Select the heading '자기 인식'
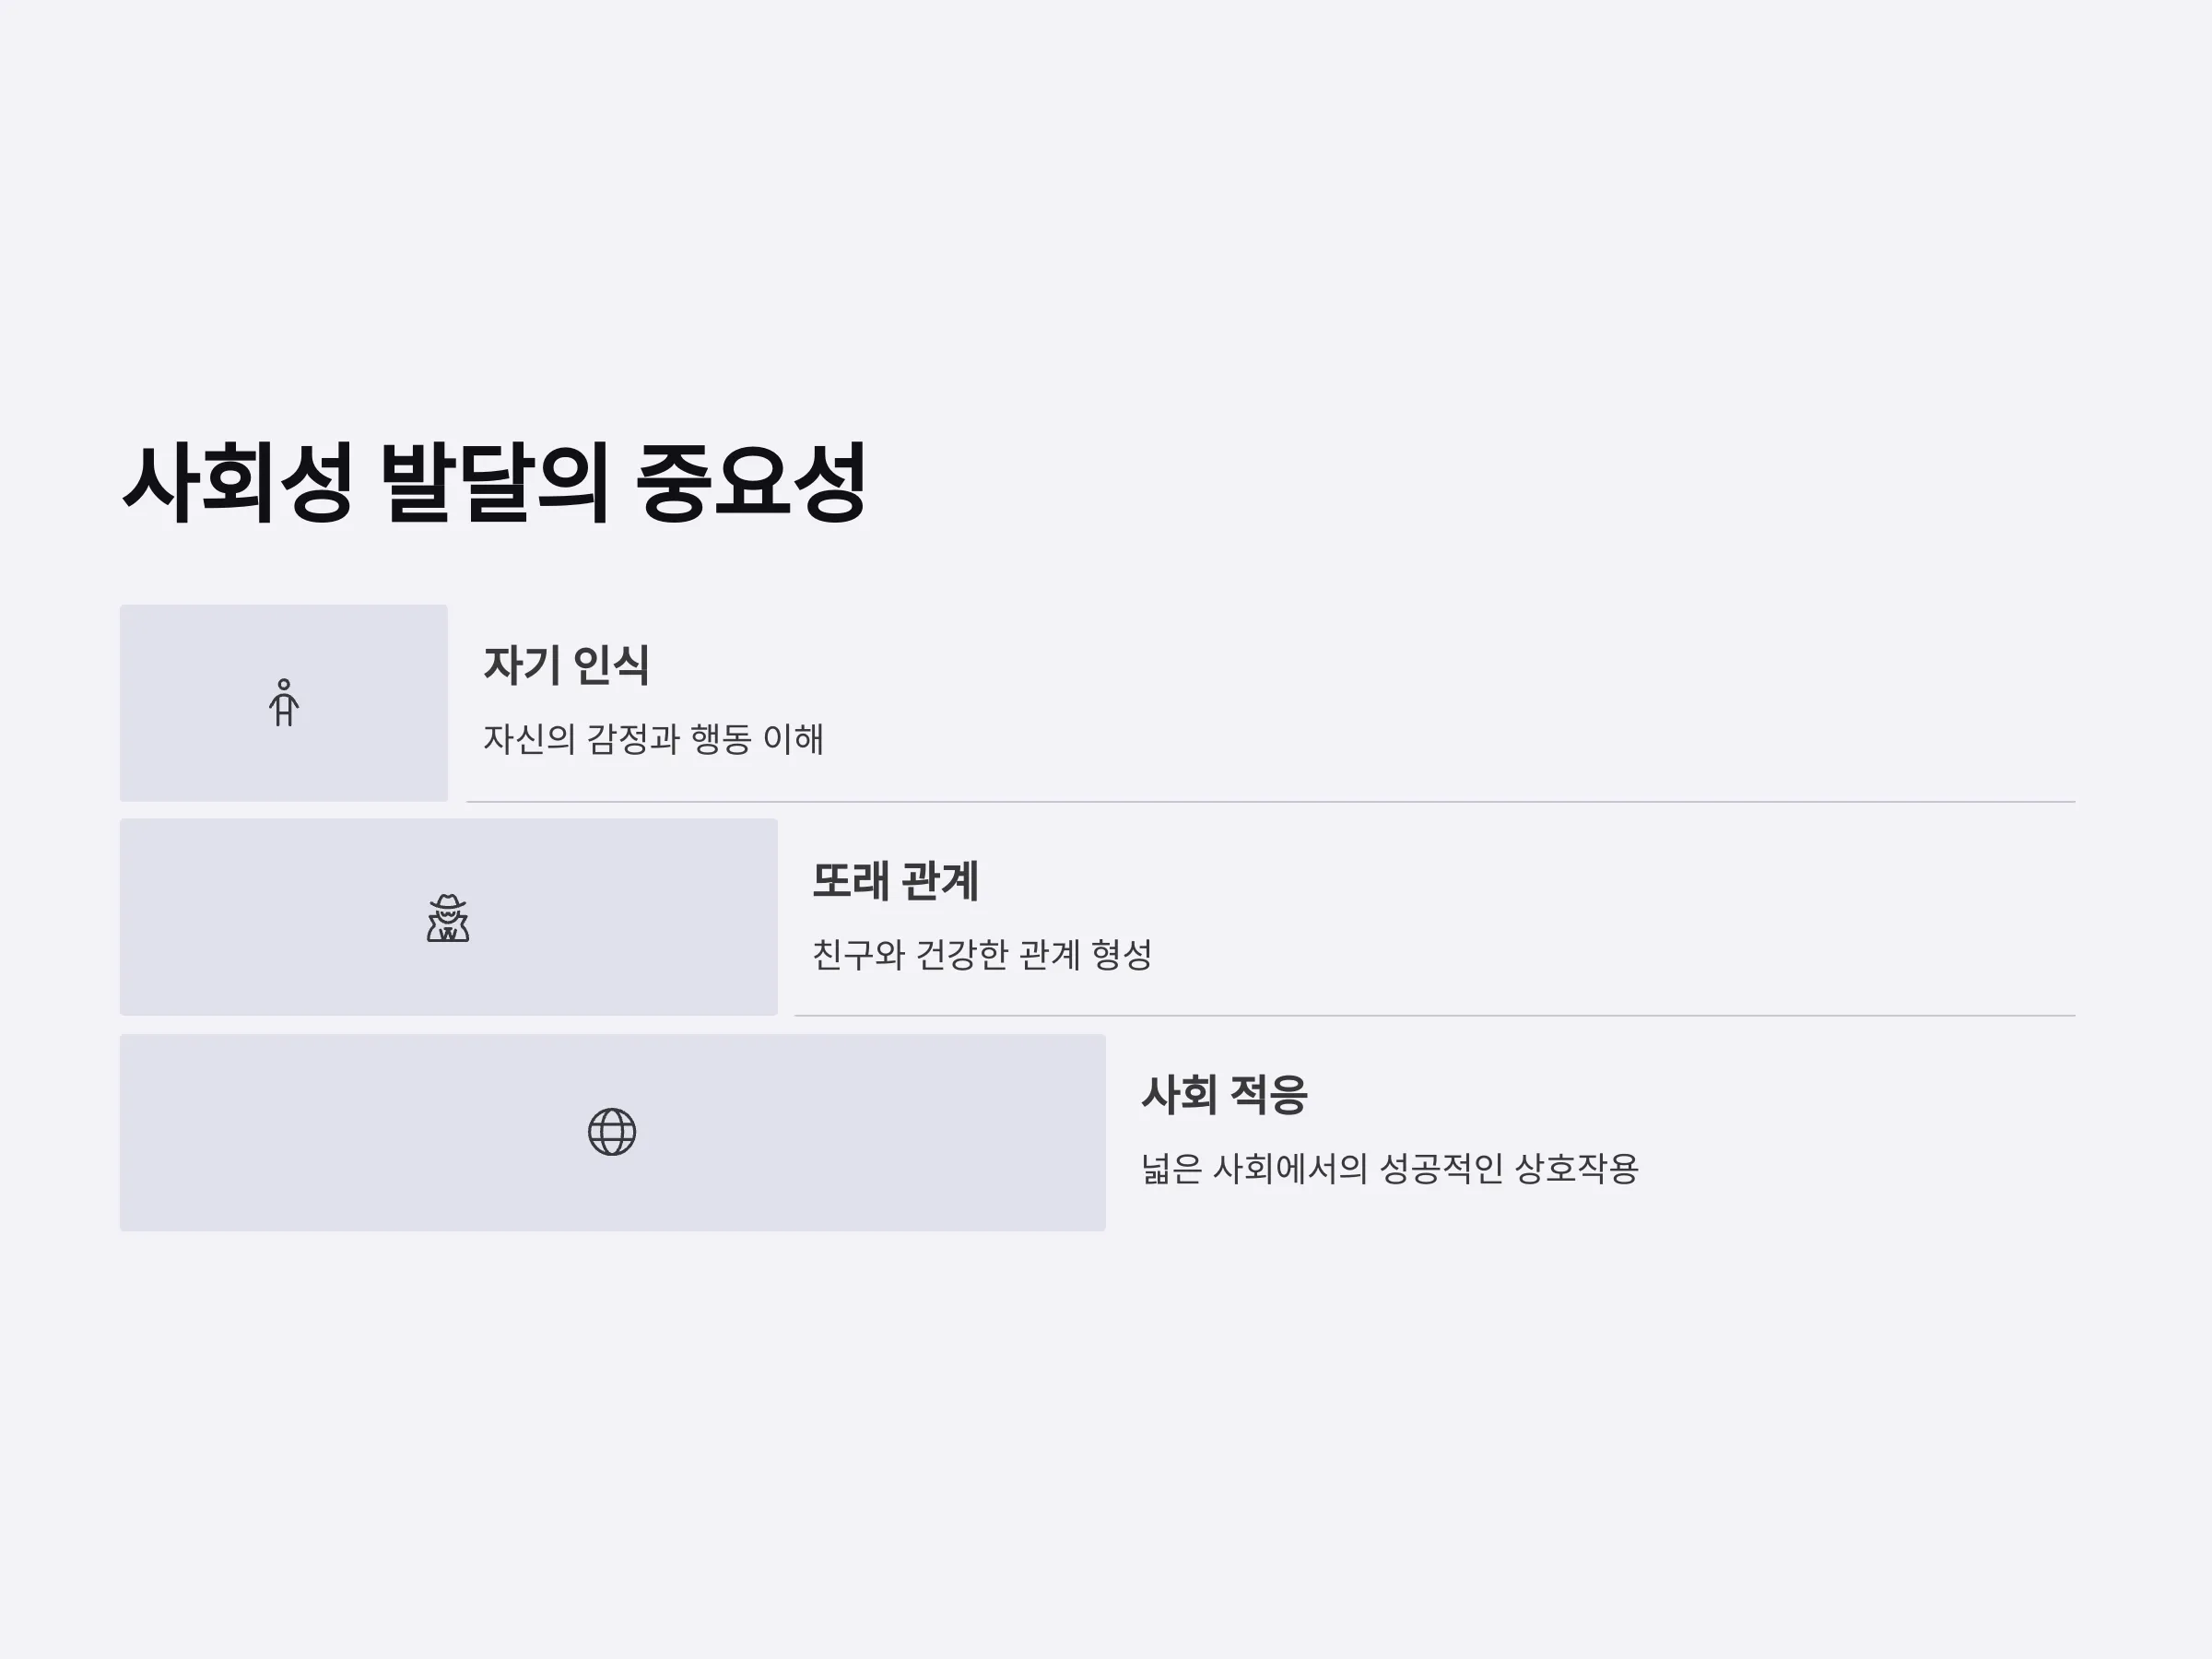 point(566,665)
